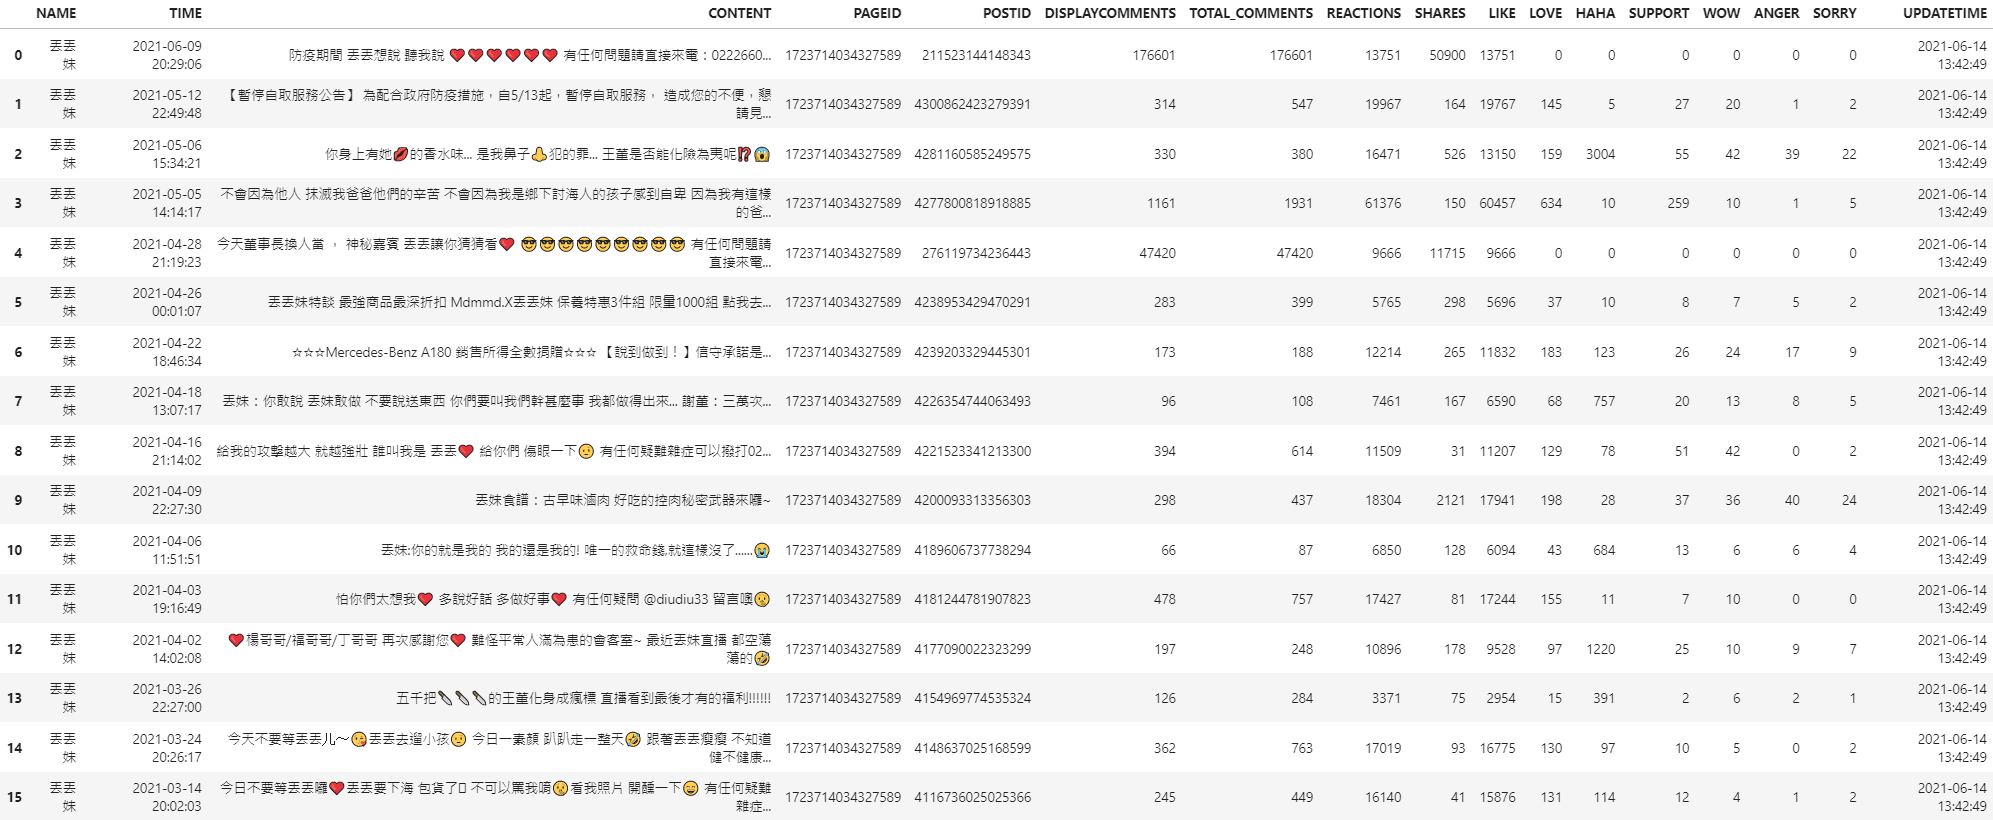This screenshot has height=820, width=1993.
Task: Click the LOVE column header
Action: (1545, 13)
